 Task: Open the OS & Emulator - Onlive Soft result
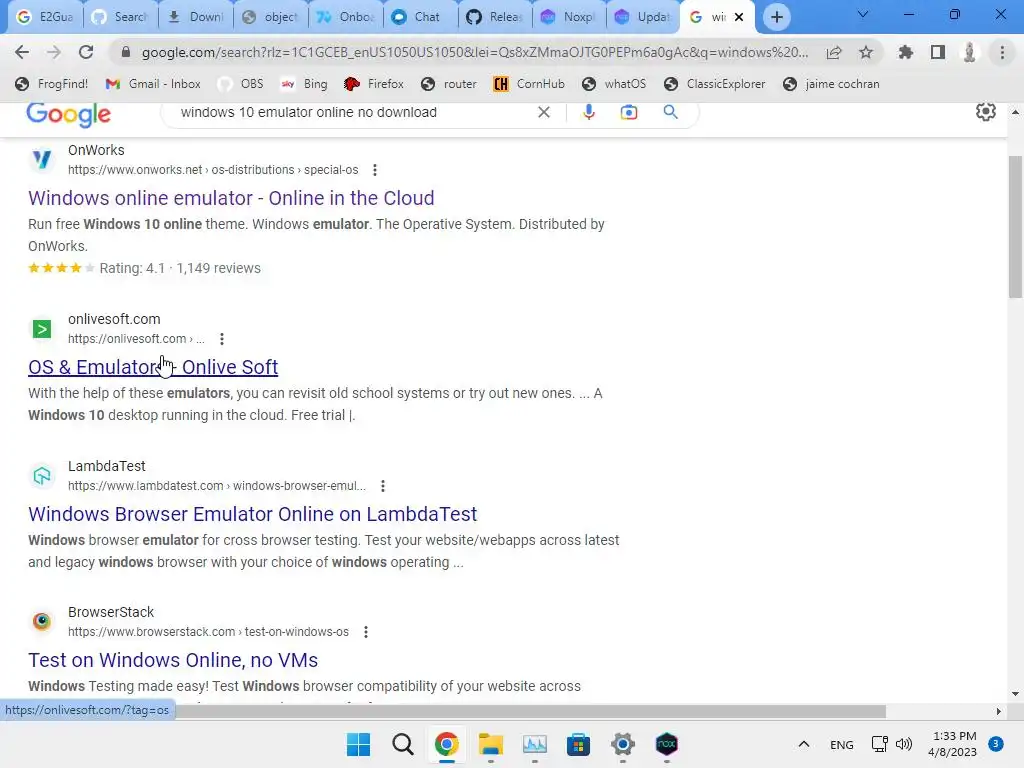[153, 367]
